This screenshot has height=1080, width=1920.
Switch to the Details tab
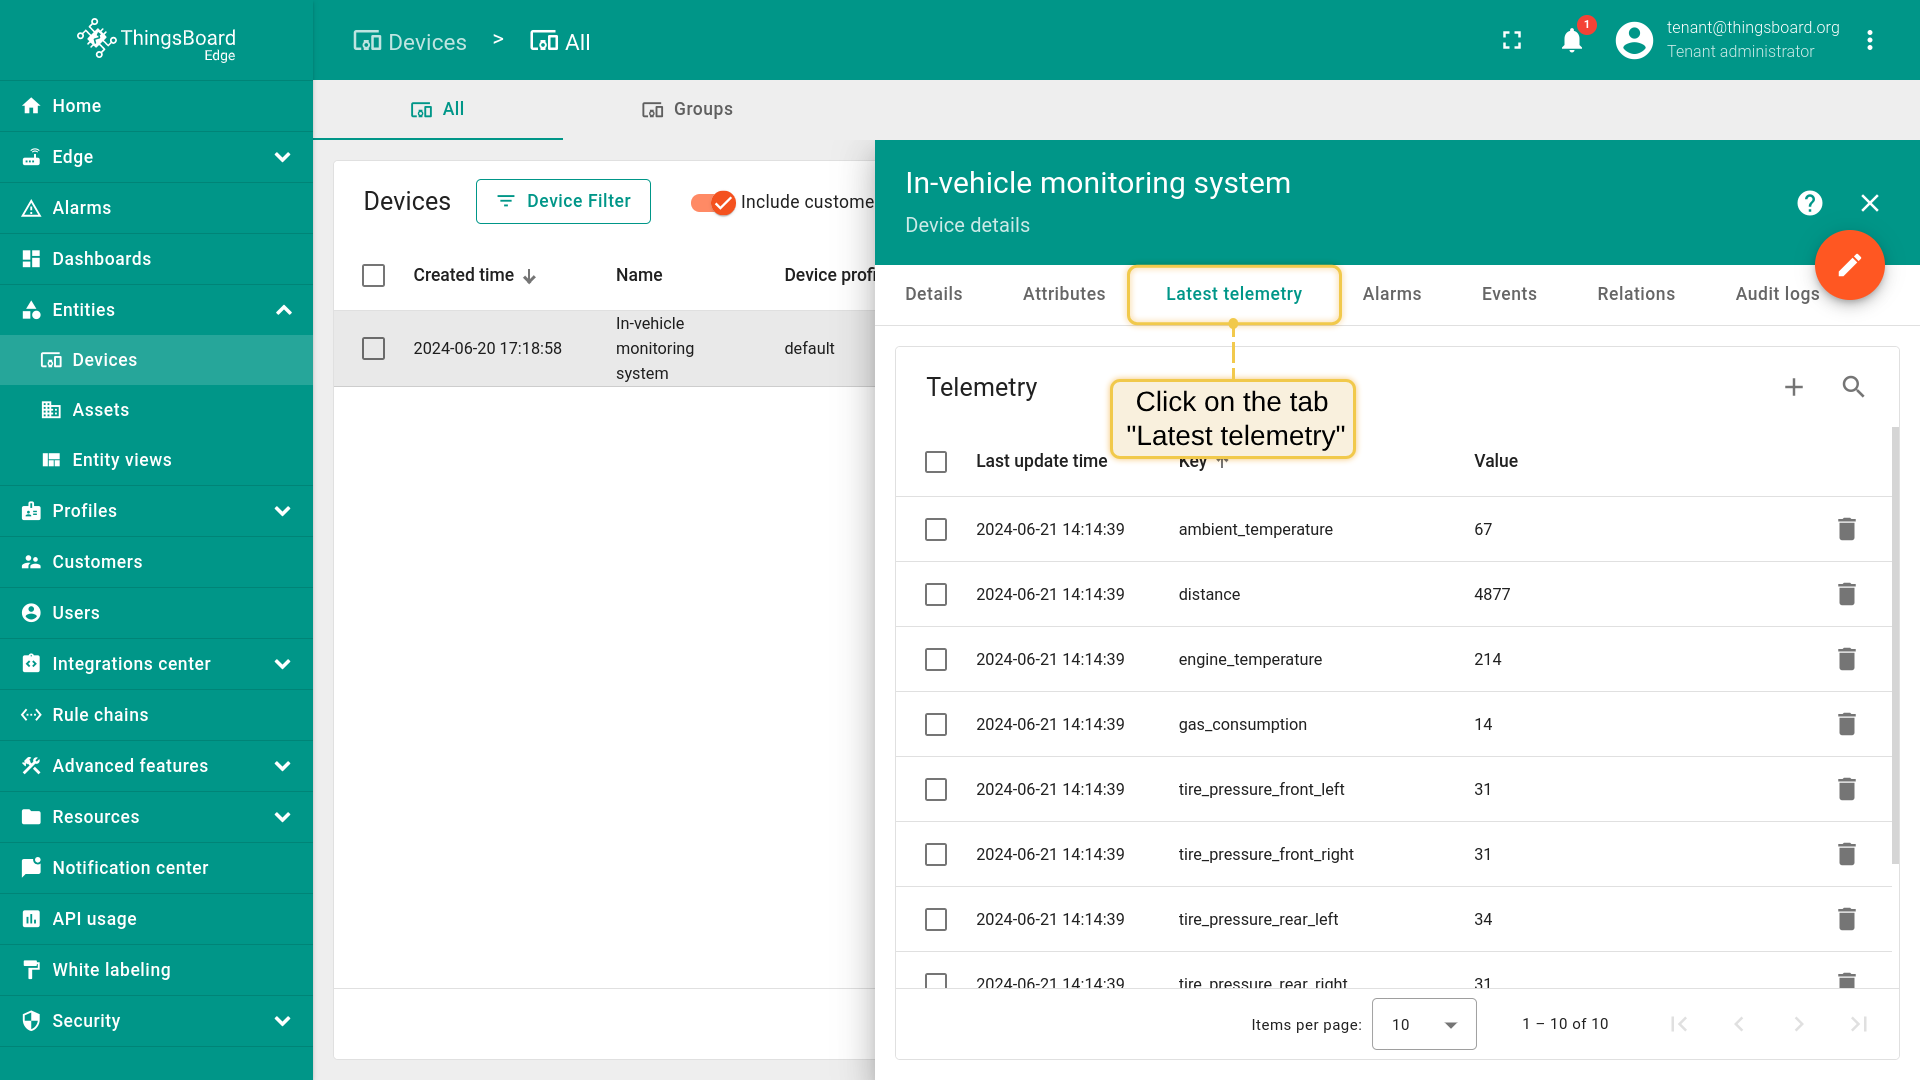933,294
